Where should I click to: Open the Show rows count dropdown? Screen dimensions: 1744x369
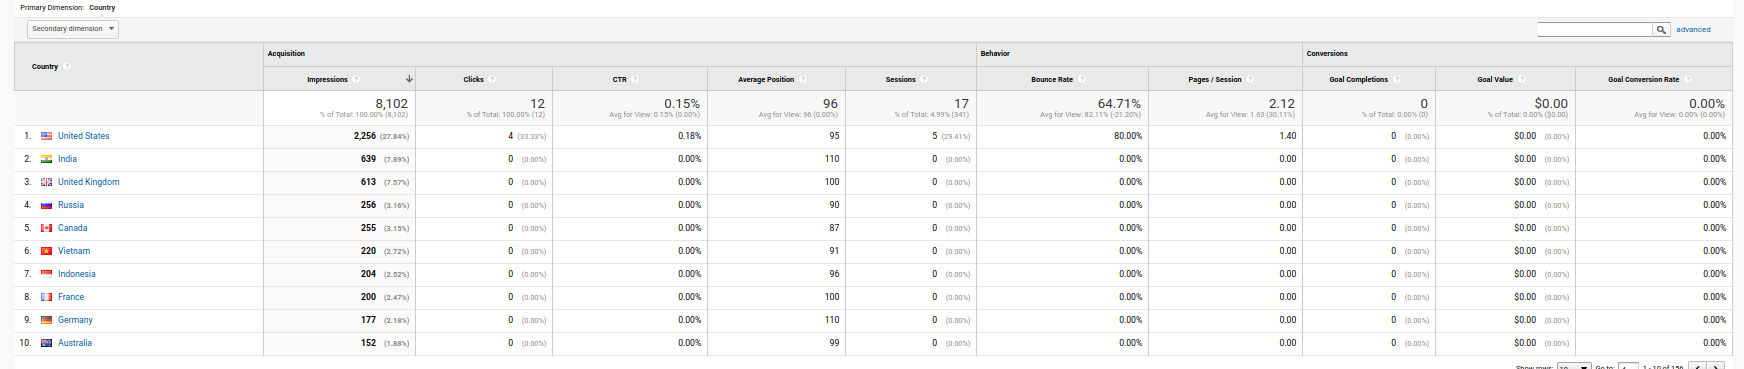1573,366
